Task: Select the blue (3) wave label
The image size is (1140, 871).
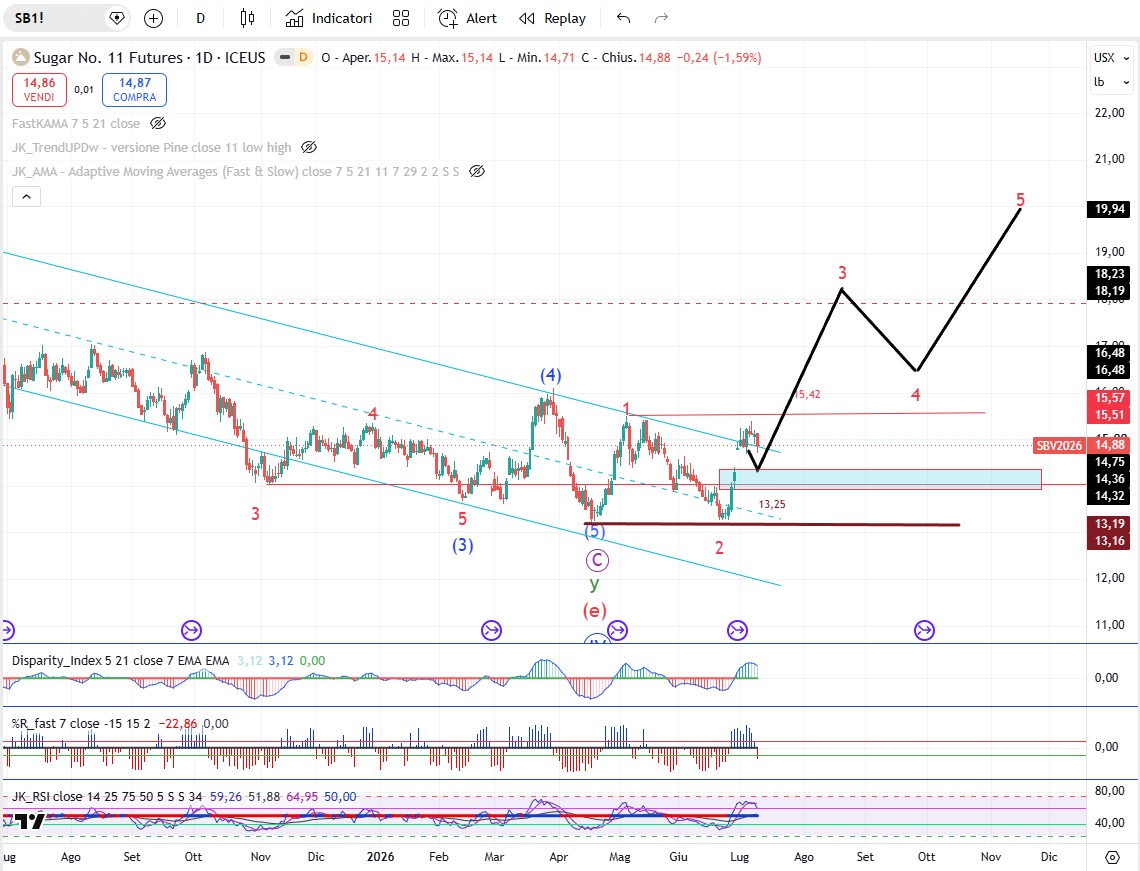Action: (462, 545)
